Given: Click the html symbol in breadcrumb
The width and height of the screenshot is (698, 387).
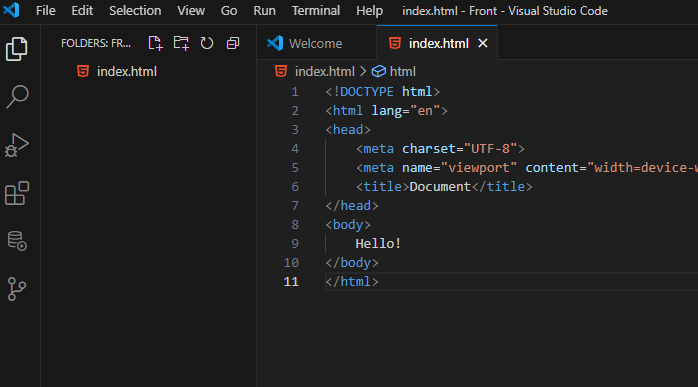Looking at the screenshot, I should (402, 72).
